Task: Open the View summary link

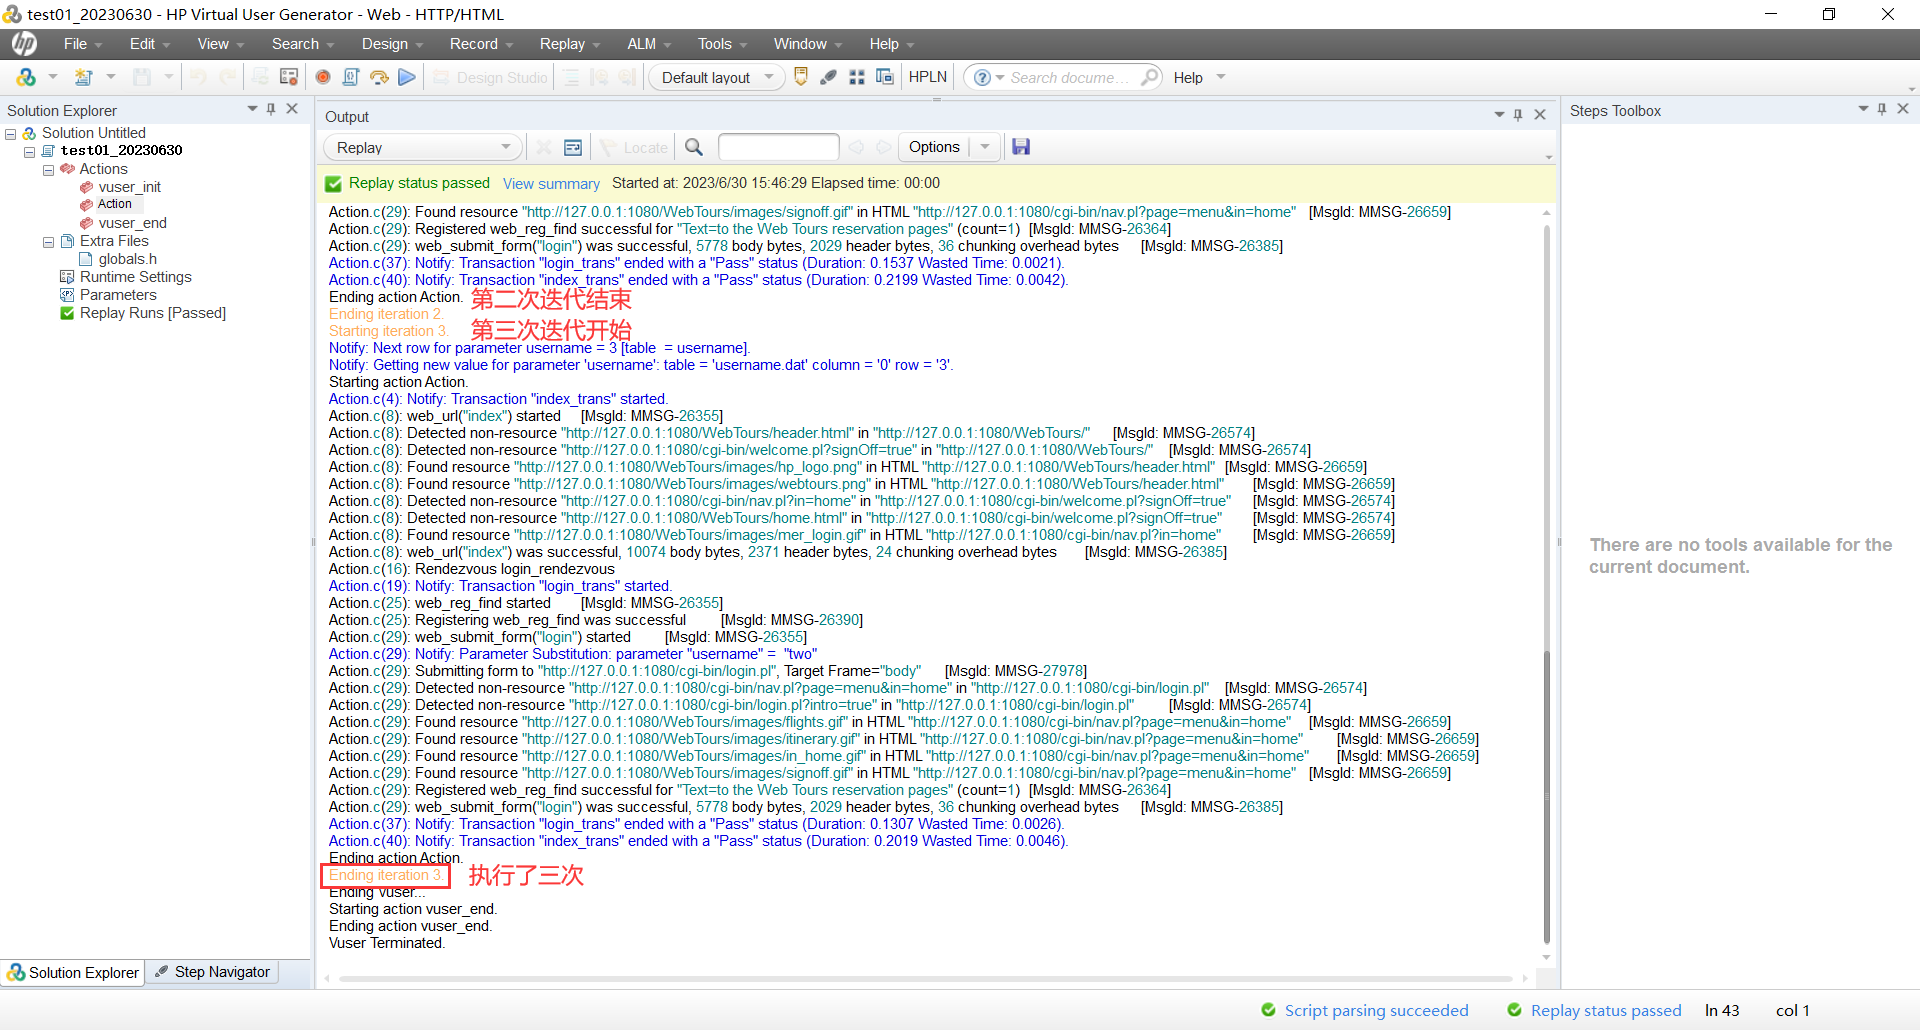Action: click(x=551, y=184)
